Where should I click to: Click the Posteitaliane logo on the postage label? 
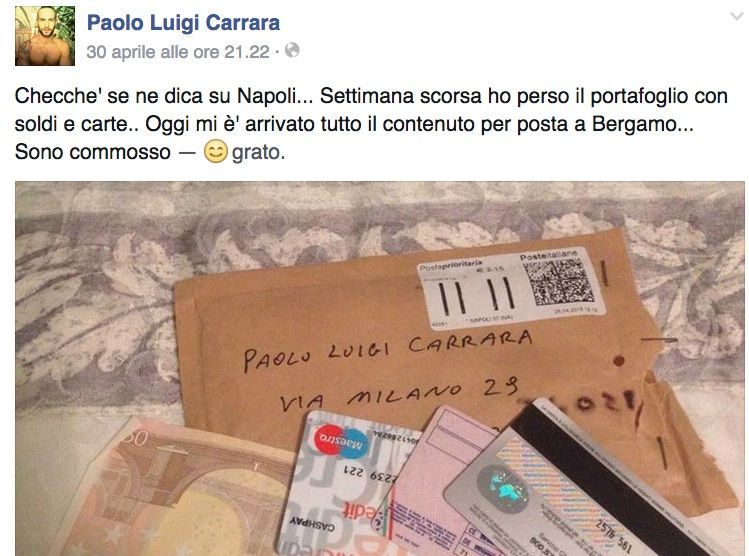(x=548, y=256)
